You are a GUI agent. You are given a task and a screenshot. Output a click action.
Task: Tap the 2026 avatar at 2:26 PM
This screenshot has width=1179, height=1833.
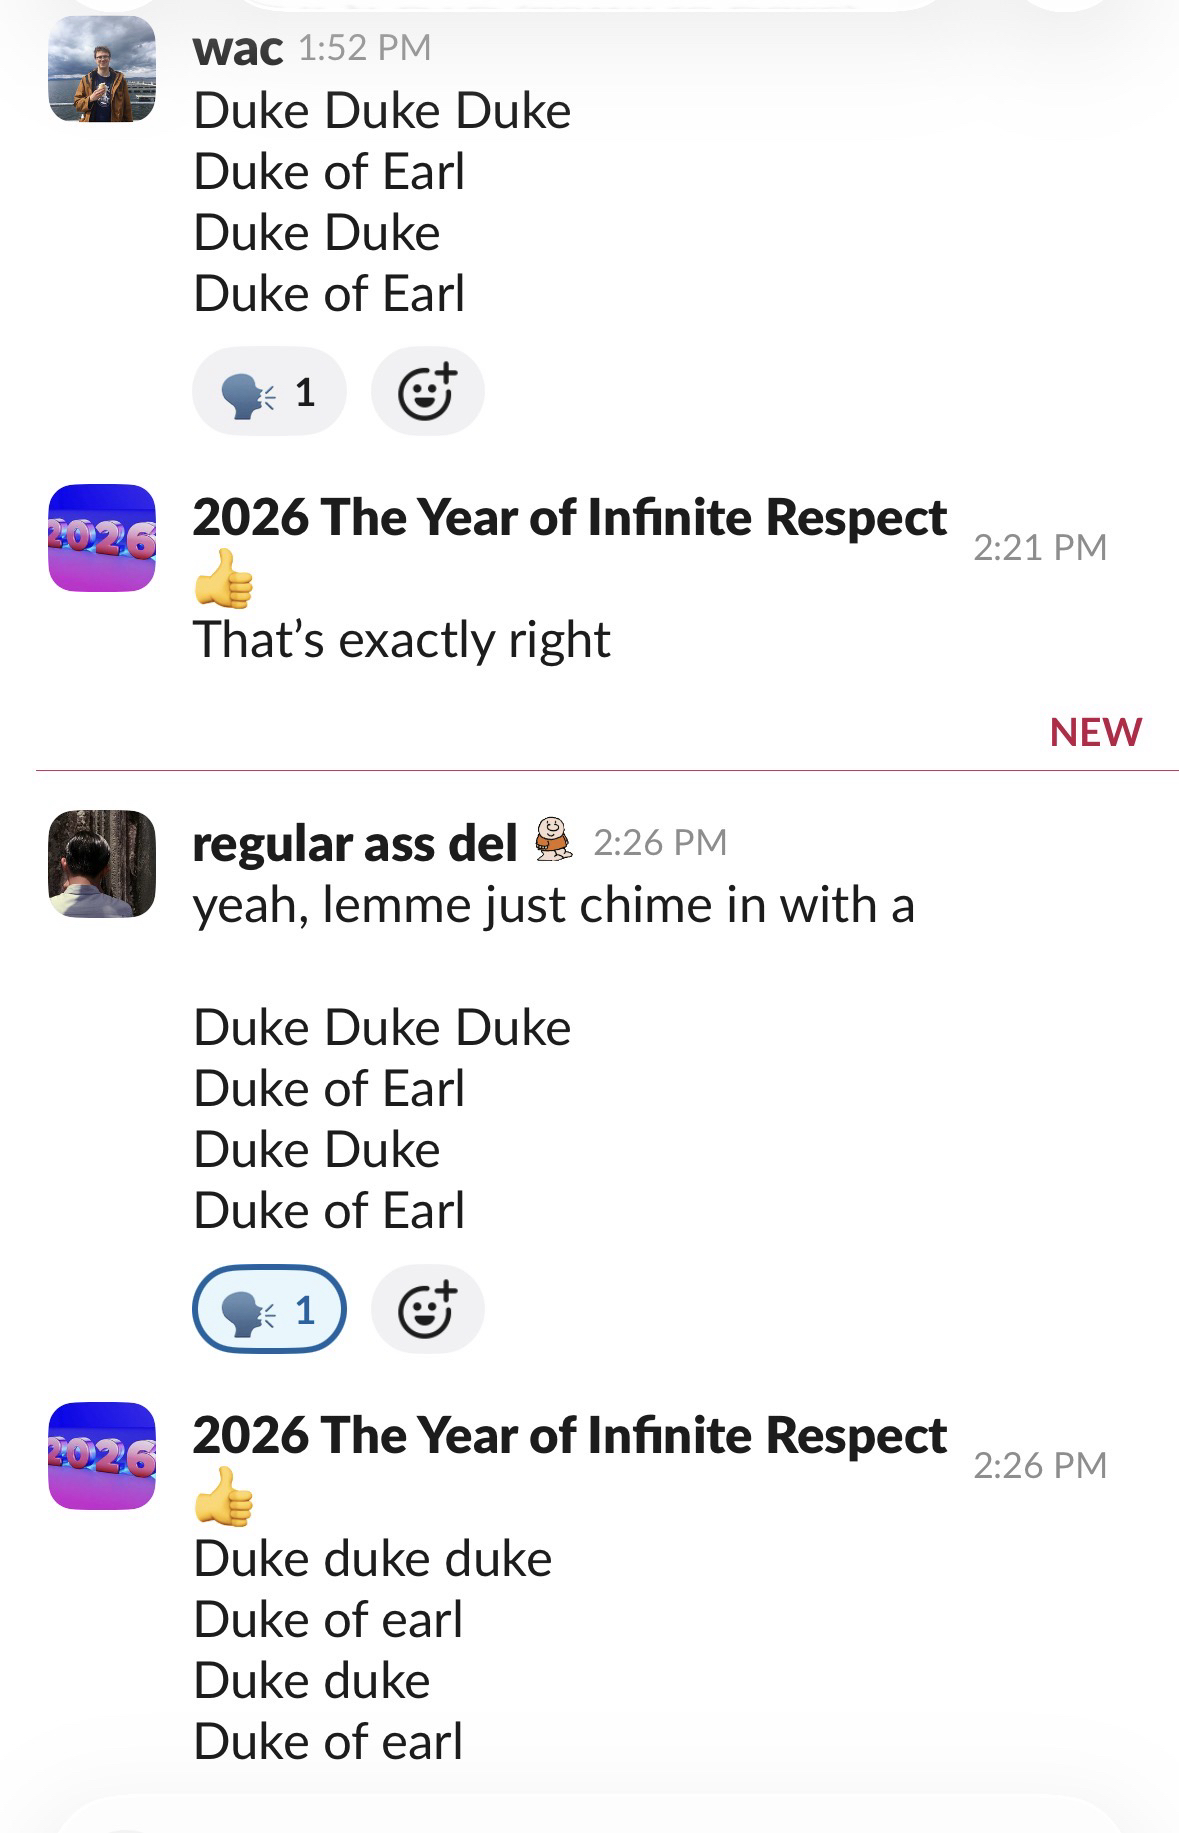pyautogui.click(x=102, y=1455)
